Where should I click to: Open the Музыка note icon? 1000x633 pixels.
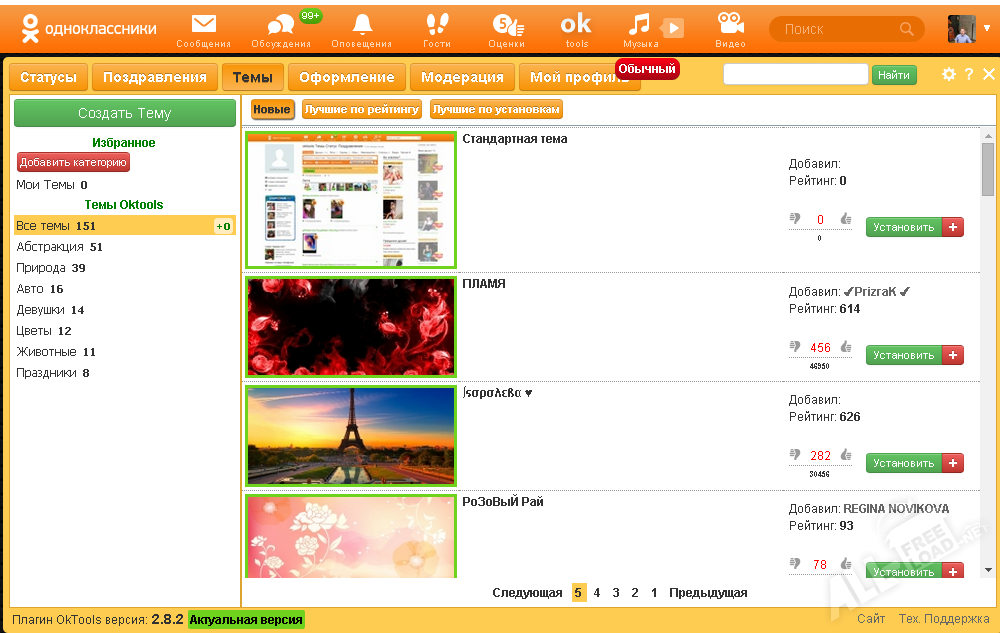(640, 26)
